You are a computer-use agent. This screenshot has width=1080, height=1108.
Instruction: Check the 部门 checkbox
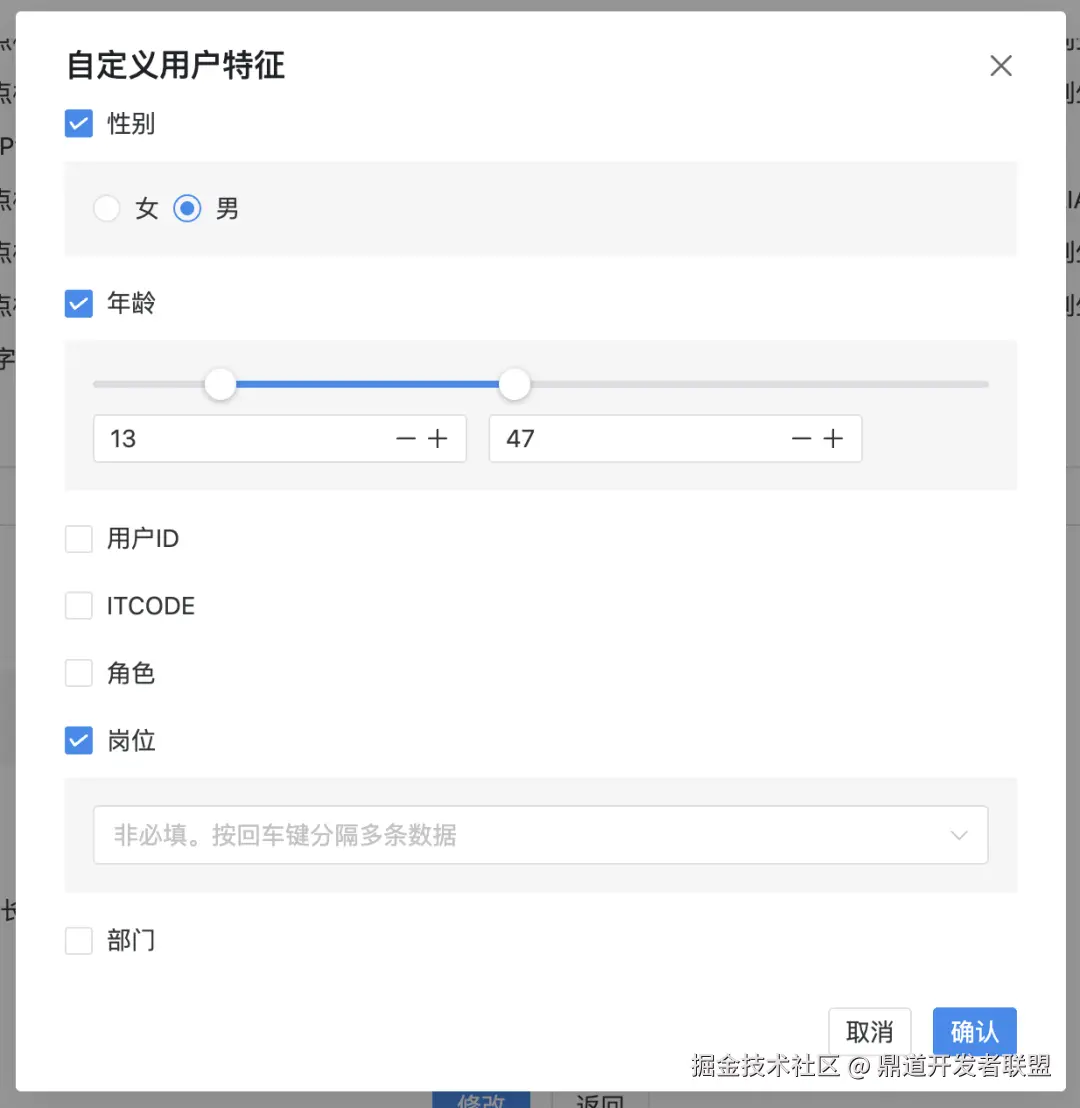click(78, 940)
